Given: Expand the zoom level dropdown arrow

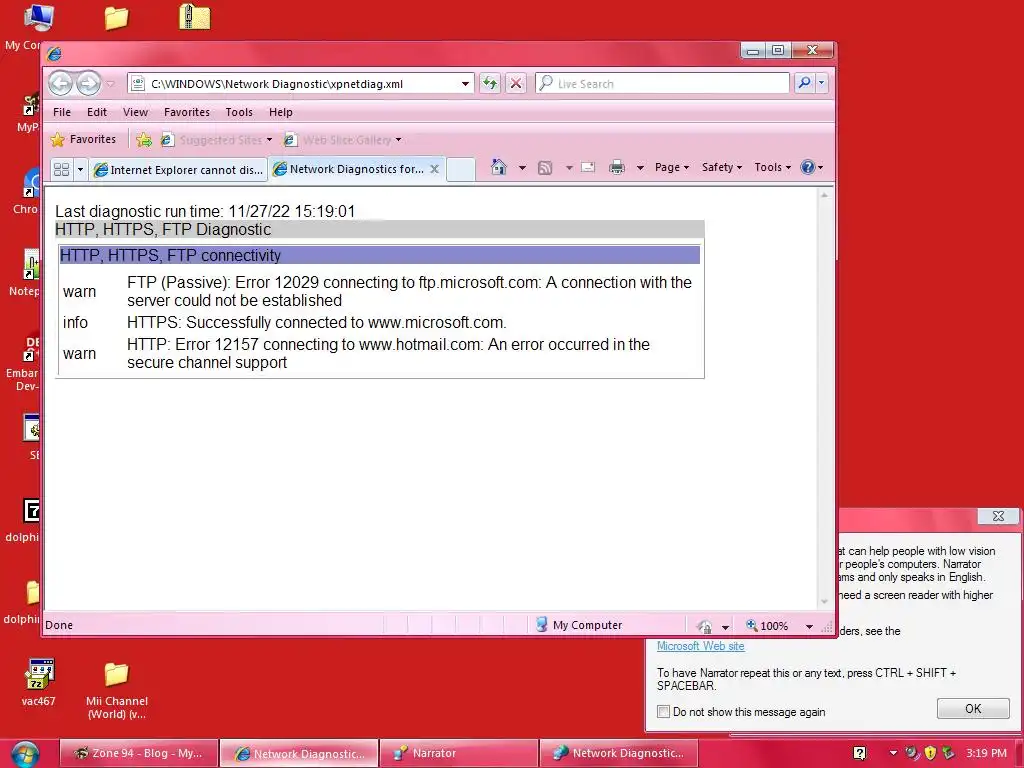Looking at the screenshot, I should click(809, 626).
